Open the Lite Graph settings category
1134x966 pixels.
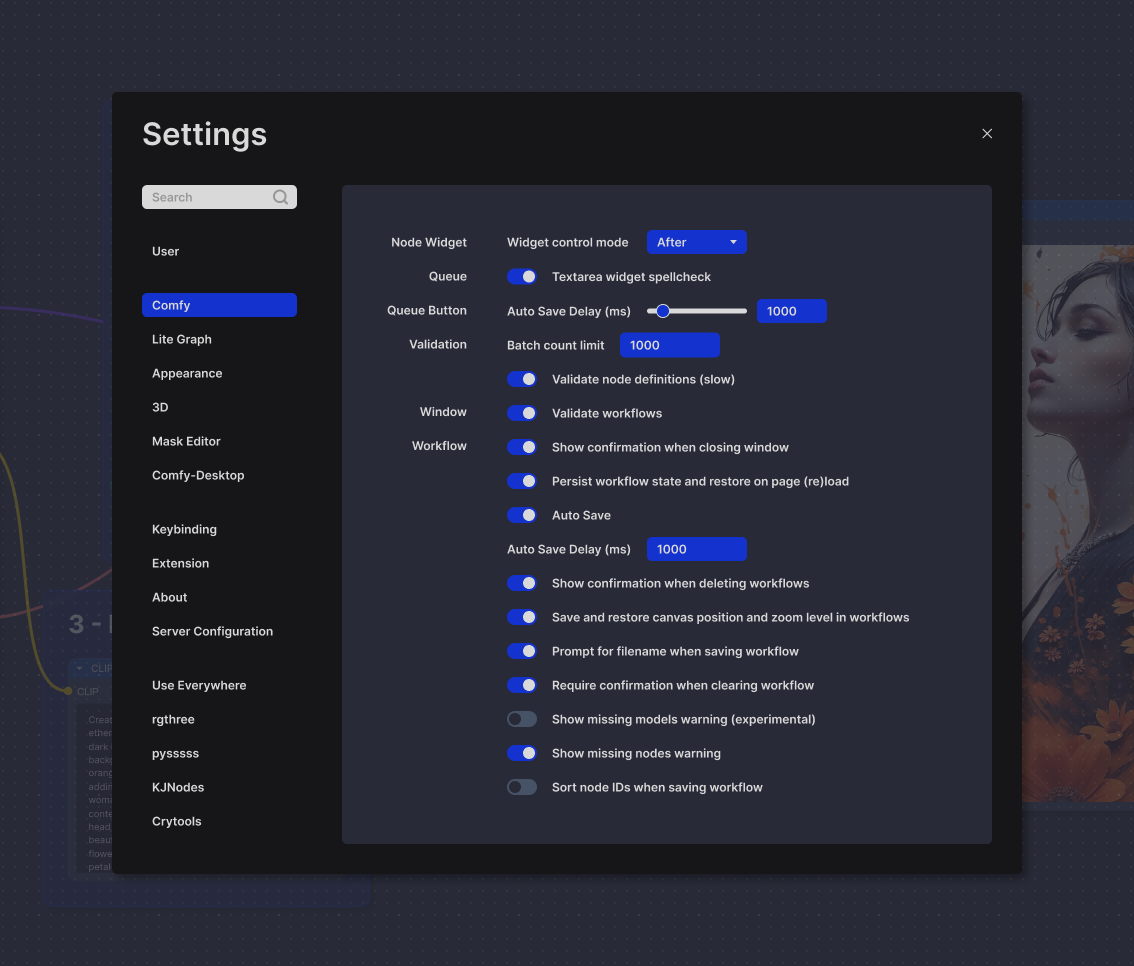tap(182, 339)
